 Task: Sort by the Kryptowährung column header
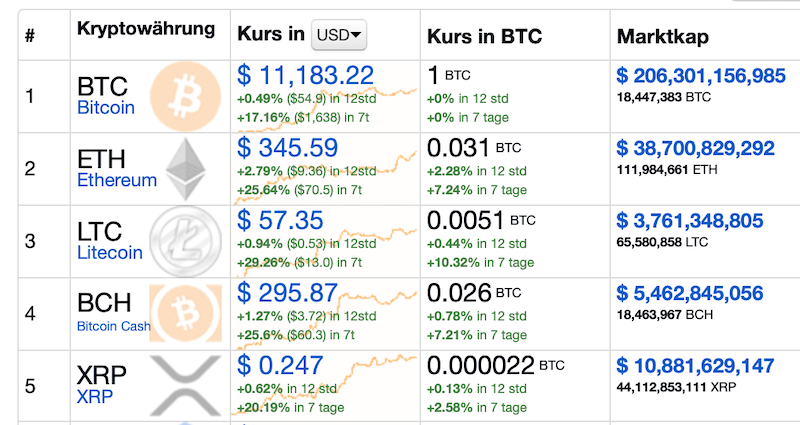pyautogui.click(x=146, y=28)
